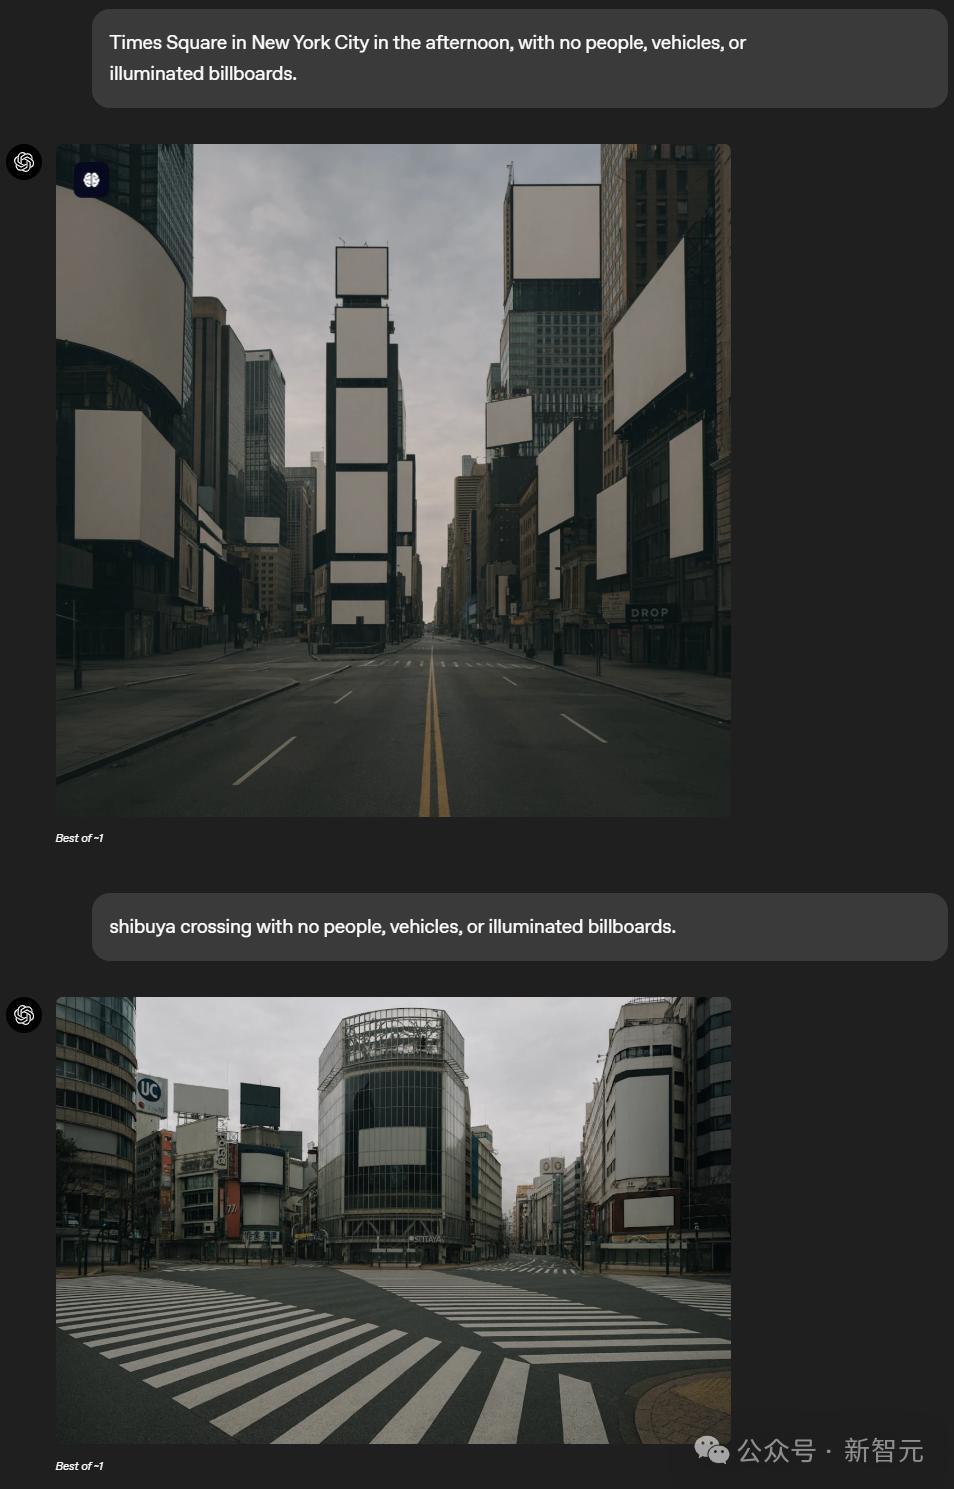Click the yellow center line on the Times Square road
This screenshot has height=1489, width=954.
(x=433, y=740)
